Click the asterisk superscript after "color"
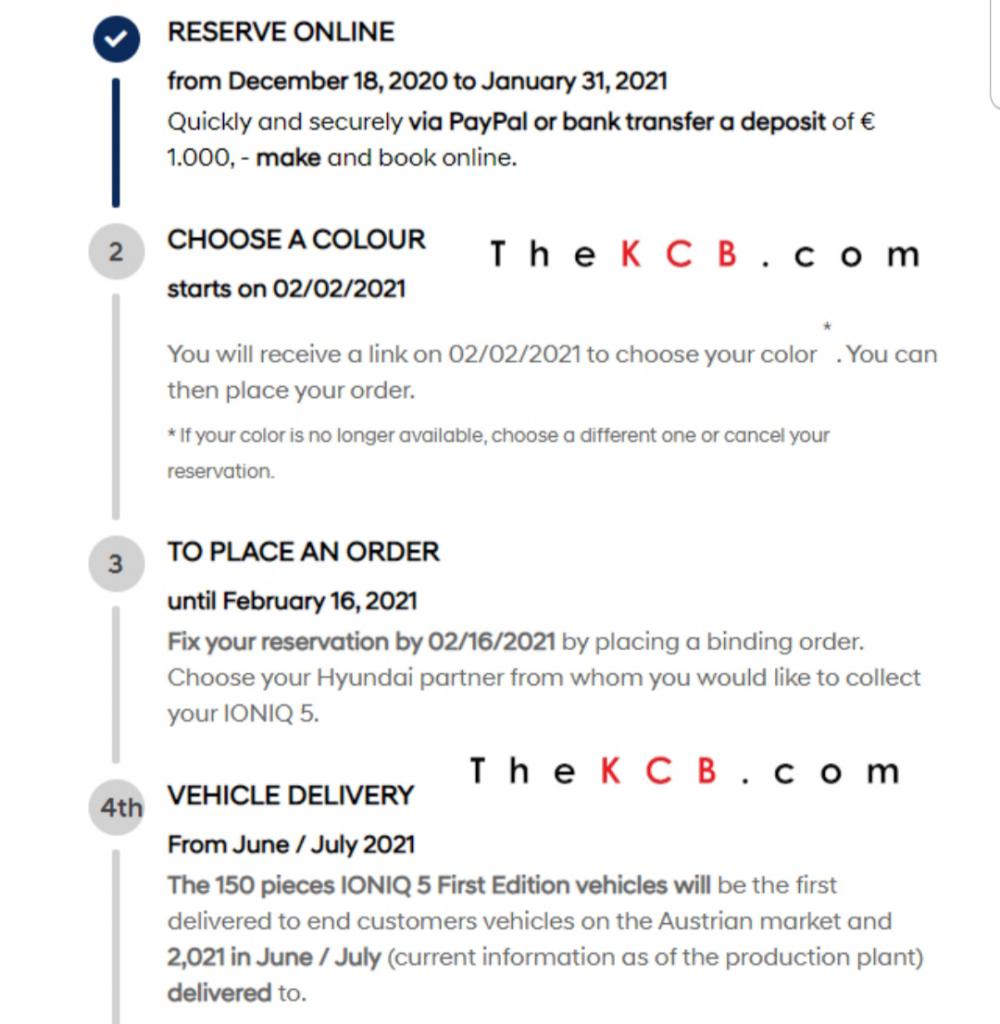Screen dimensions: 1000x1024 click(x=827, y=328)
